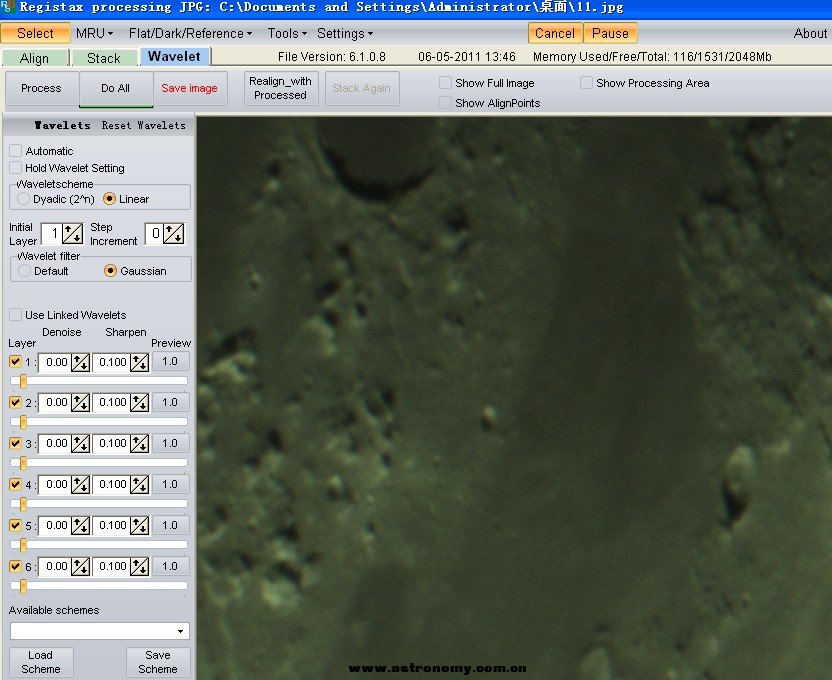Uncheck wavelet layer 5 checkbox
The height and width of the screenshot is (680, 832).
pos(15,525)
